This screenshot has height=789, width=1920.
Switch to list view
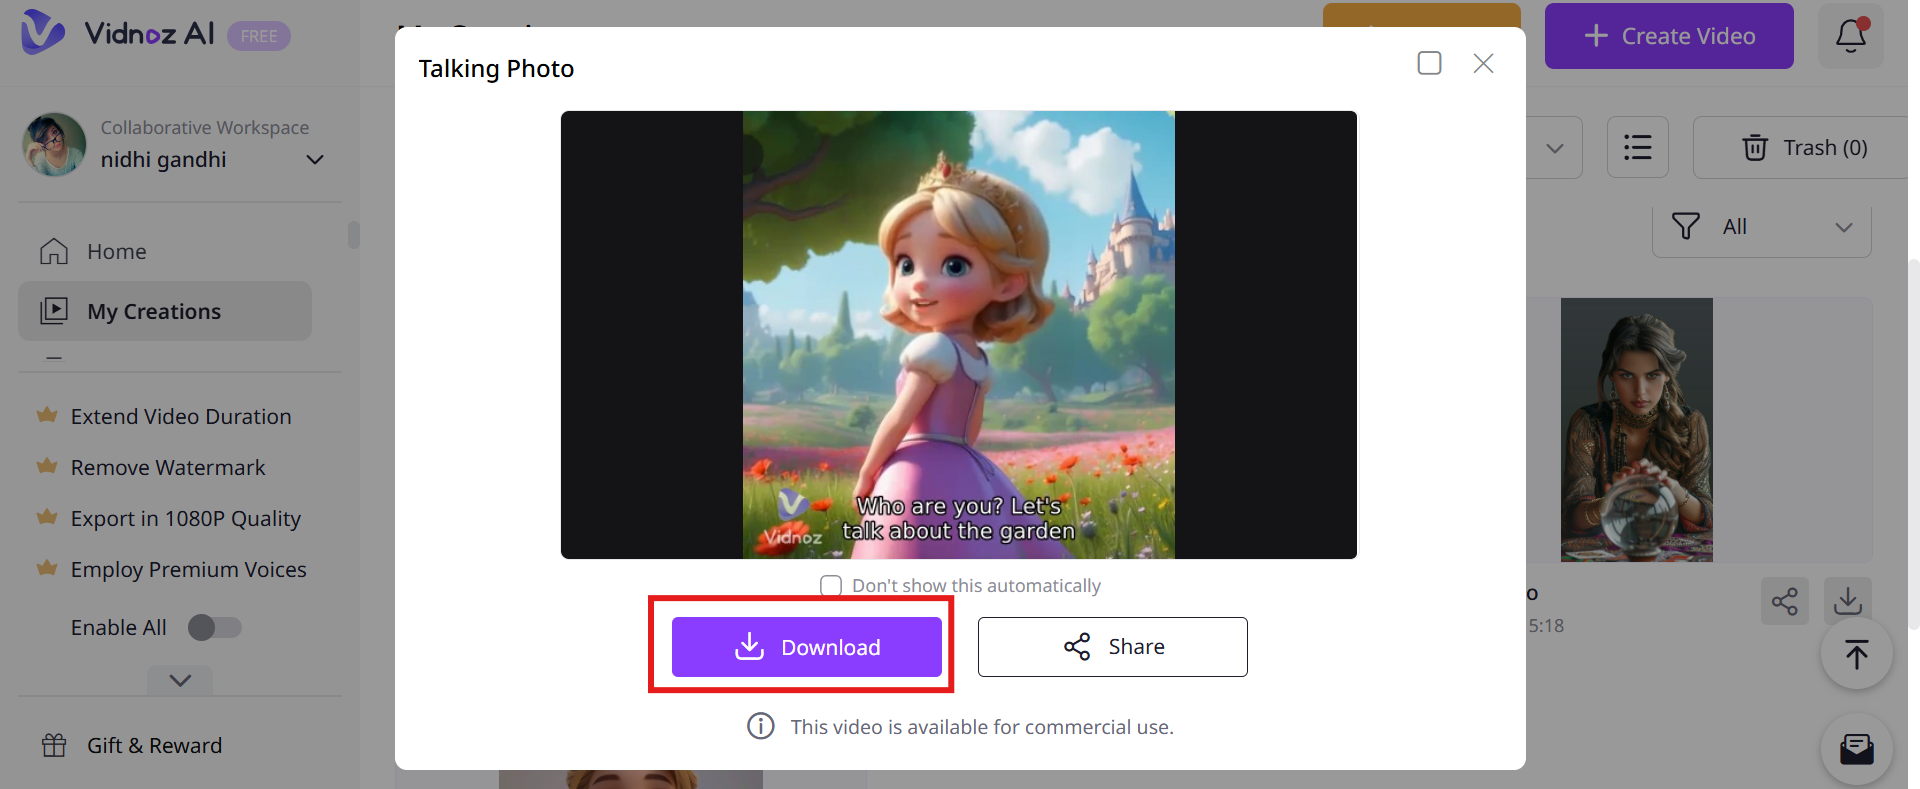coord(1638,148)
